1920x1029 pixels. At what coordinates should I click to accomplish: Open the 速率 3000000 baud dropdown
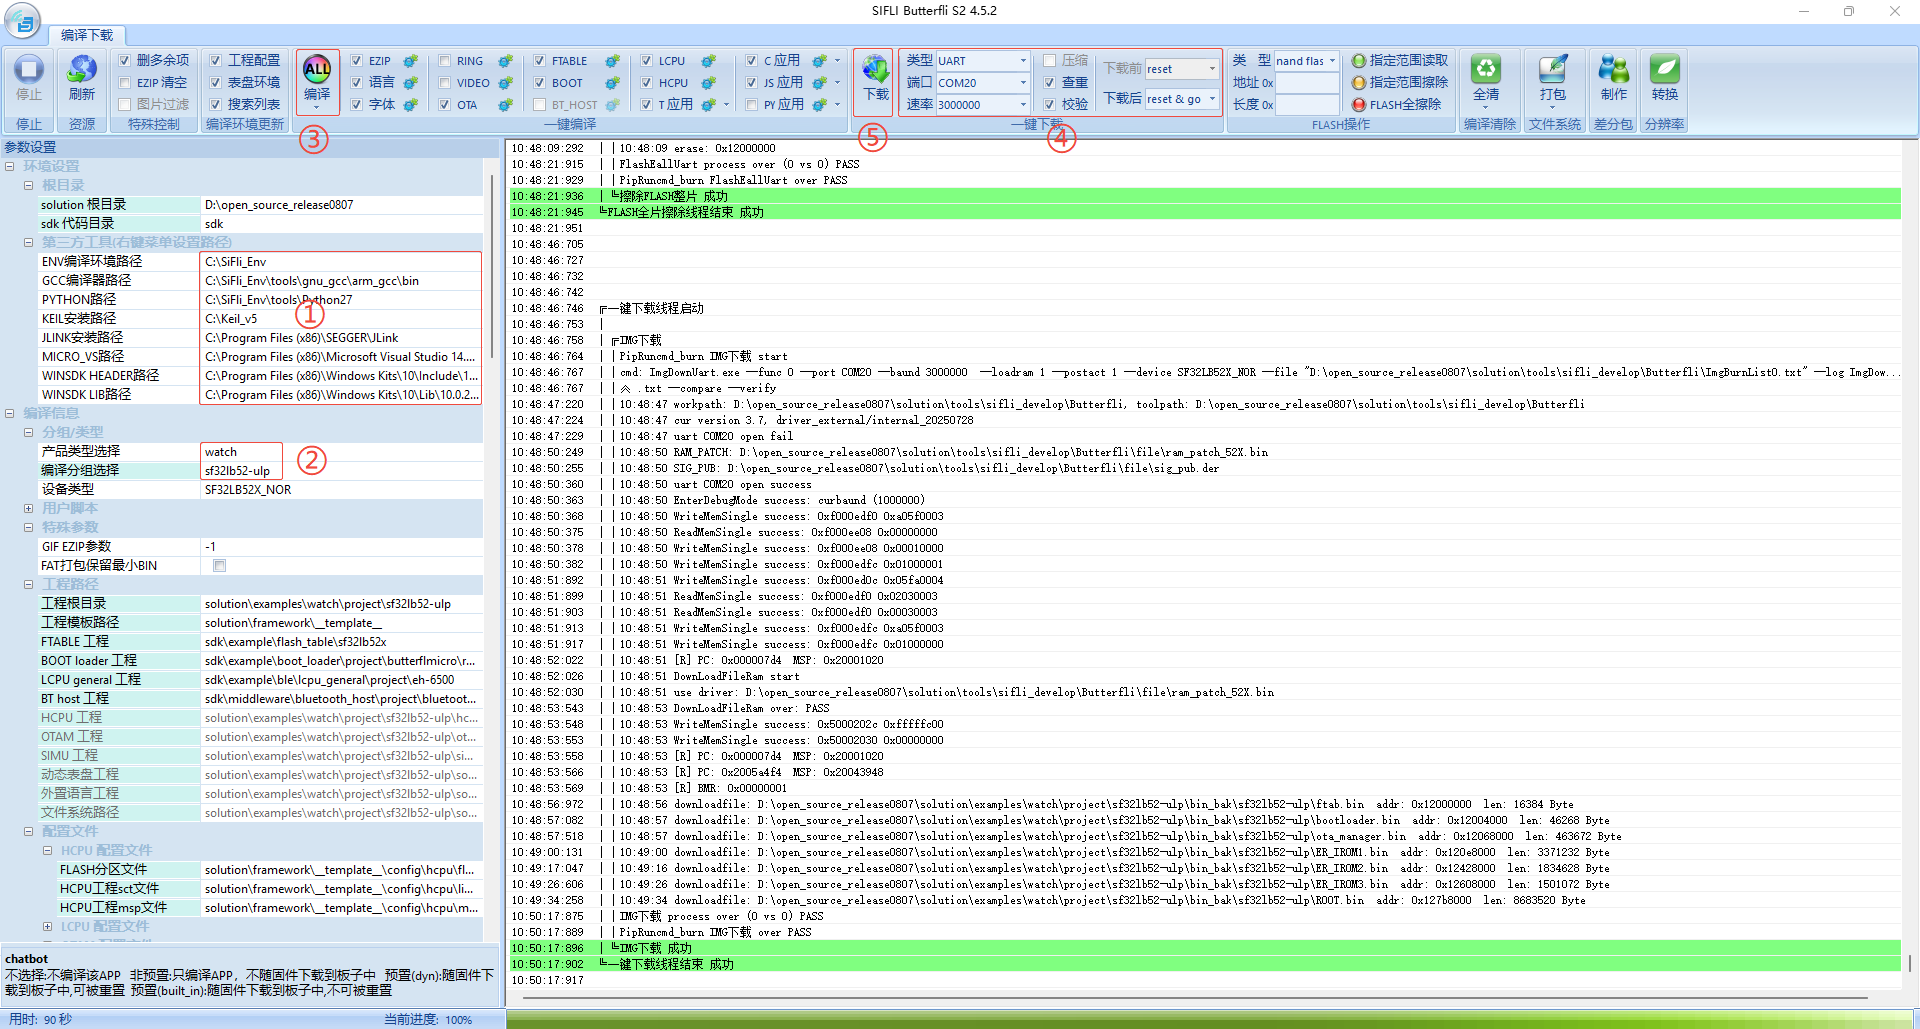tap(1022, 105)
